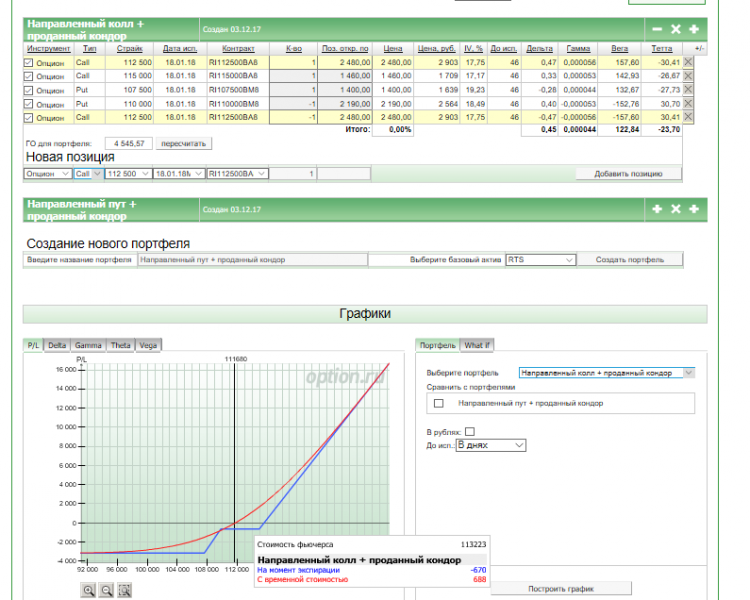The image size is (750, 600).
Task: Zoom out on the P/L chart
Action: click(x=107, y=590)
